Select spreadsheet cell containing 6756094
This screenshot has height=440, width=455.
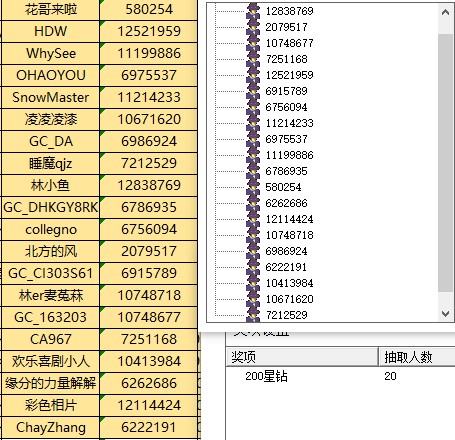[149, 229]
